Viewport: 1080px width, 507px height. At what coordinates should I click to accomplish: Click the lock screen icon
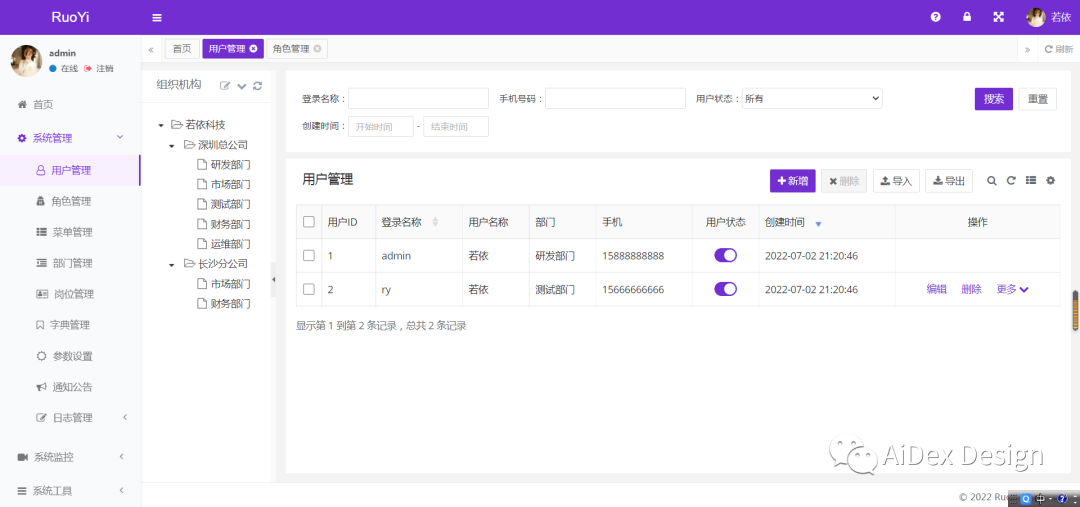967,17
